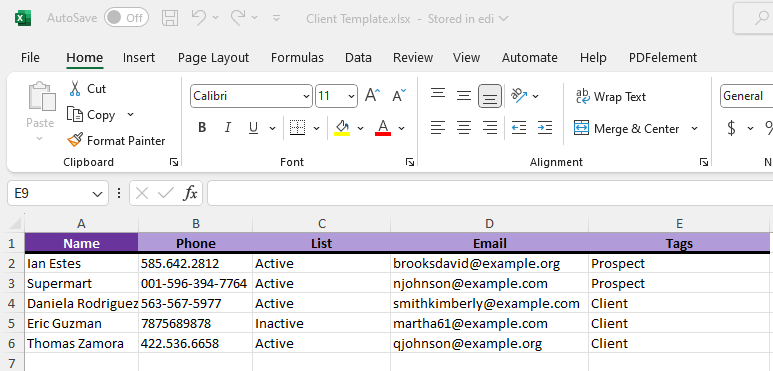This screenshot has width=773, height=371.
Task: Open the Calibri font name box
Action: (x=251, y=96)
